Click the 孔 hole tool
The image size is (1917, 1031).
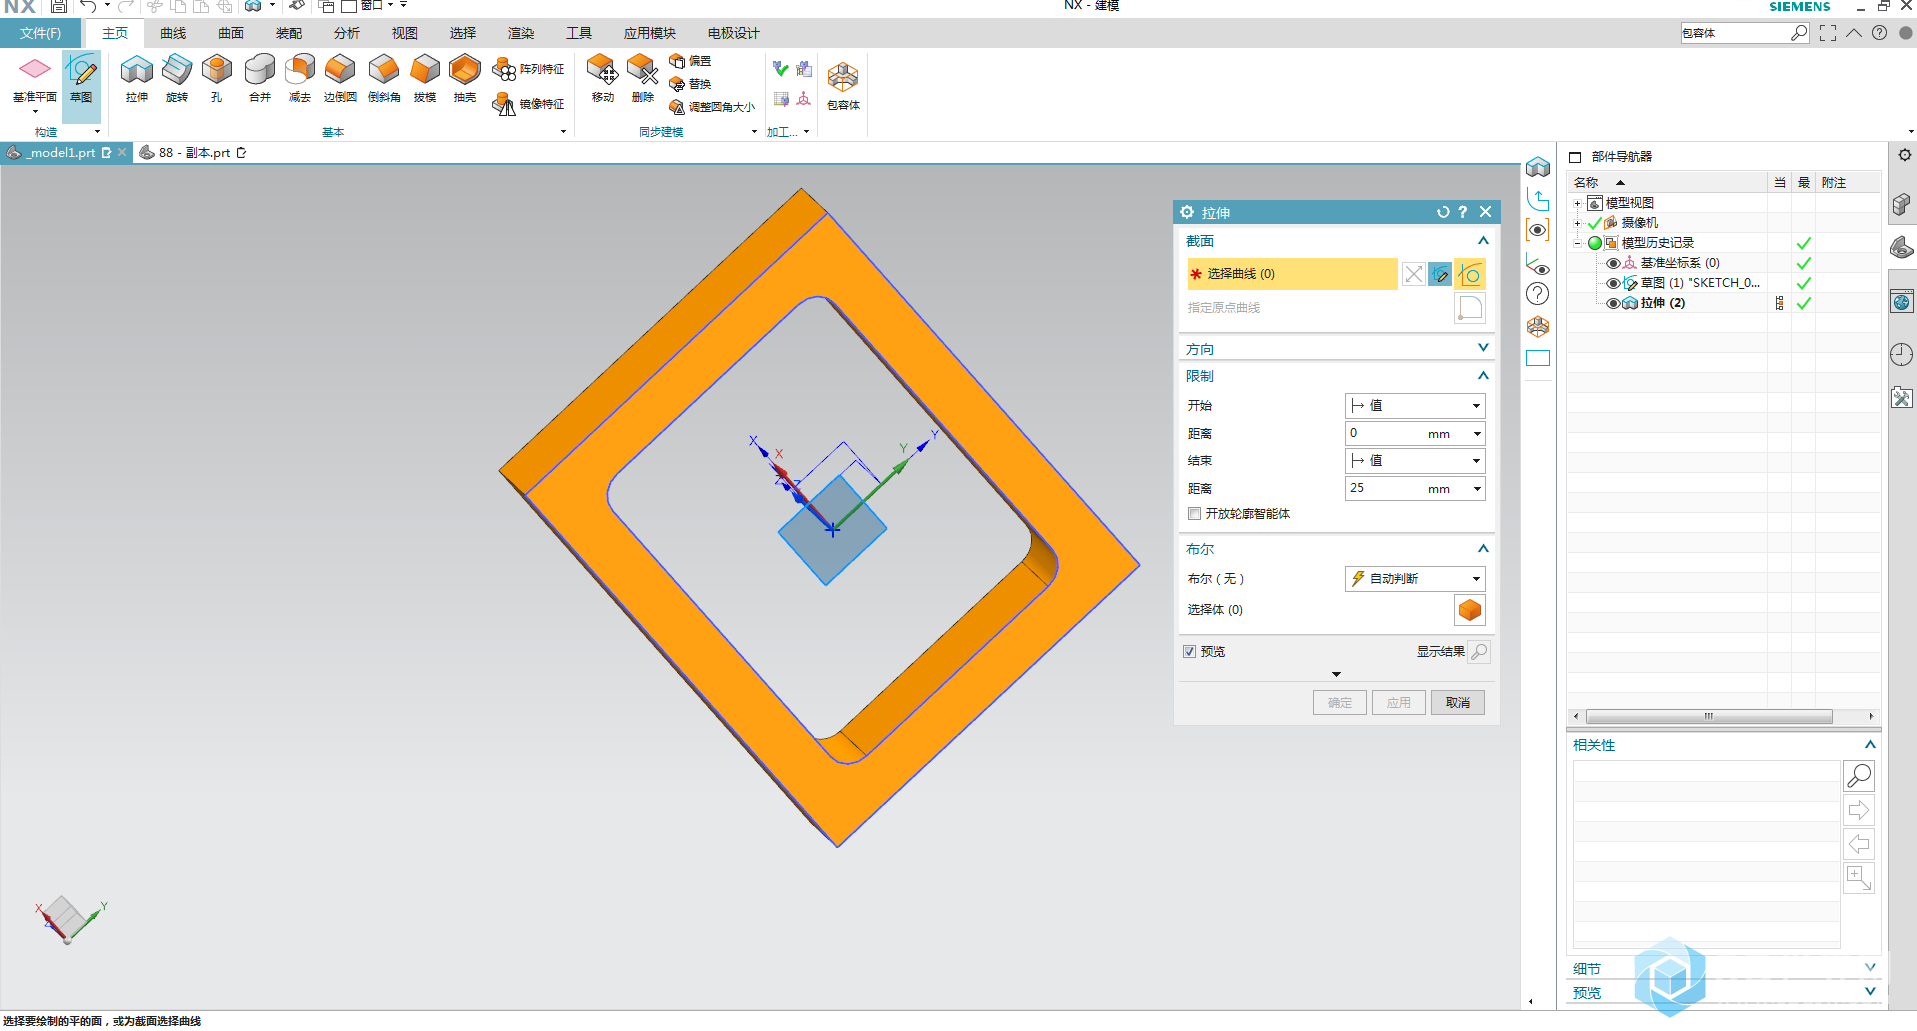pos(217,80)
